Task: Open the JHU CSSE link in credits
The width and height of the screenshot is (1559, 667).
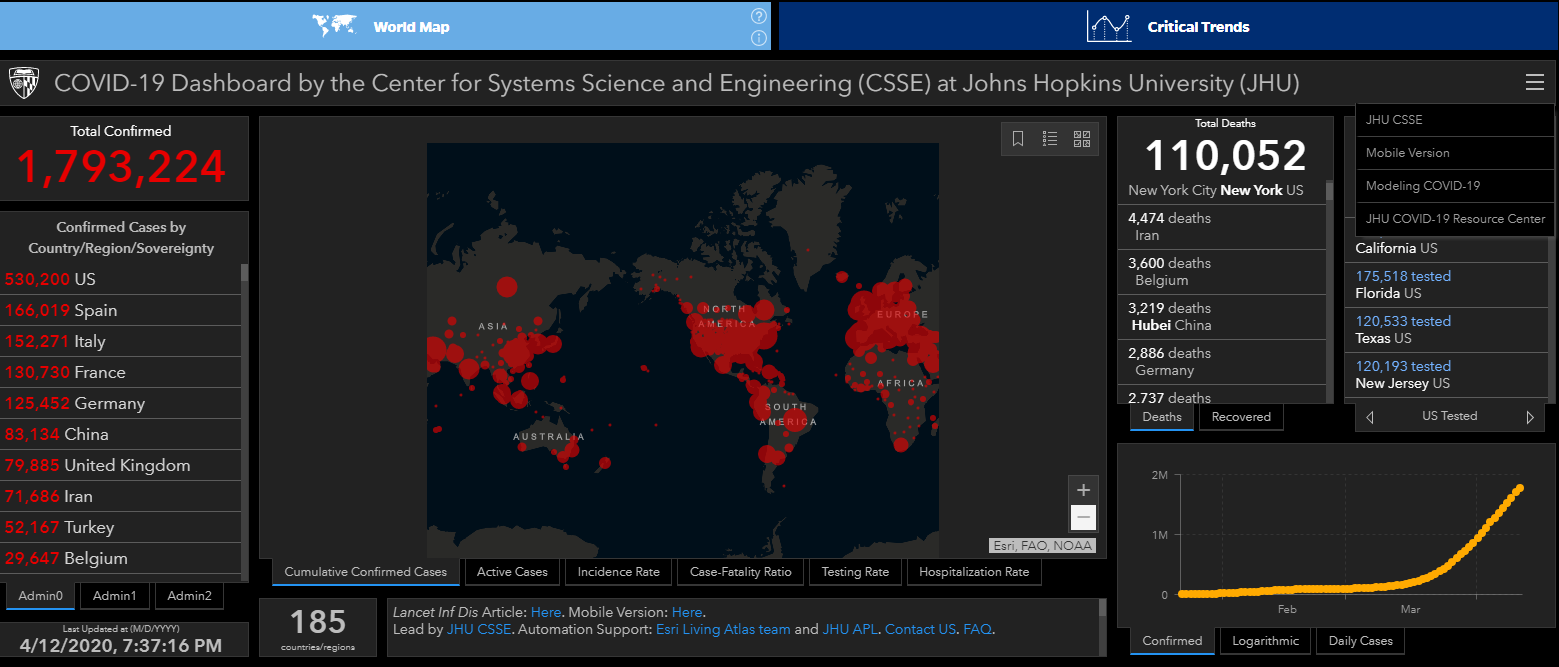Action: point(477,629)
